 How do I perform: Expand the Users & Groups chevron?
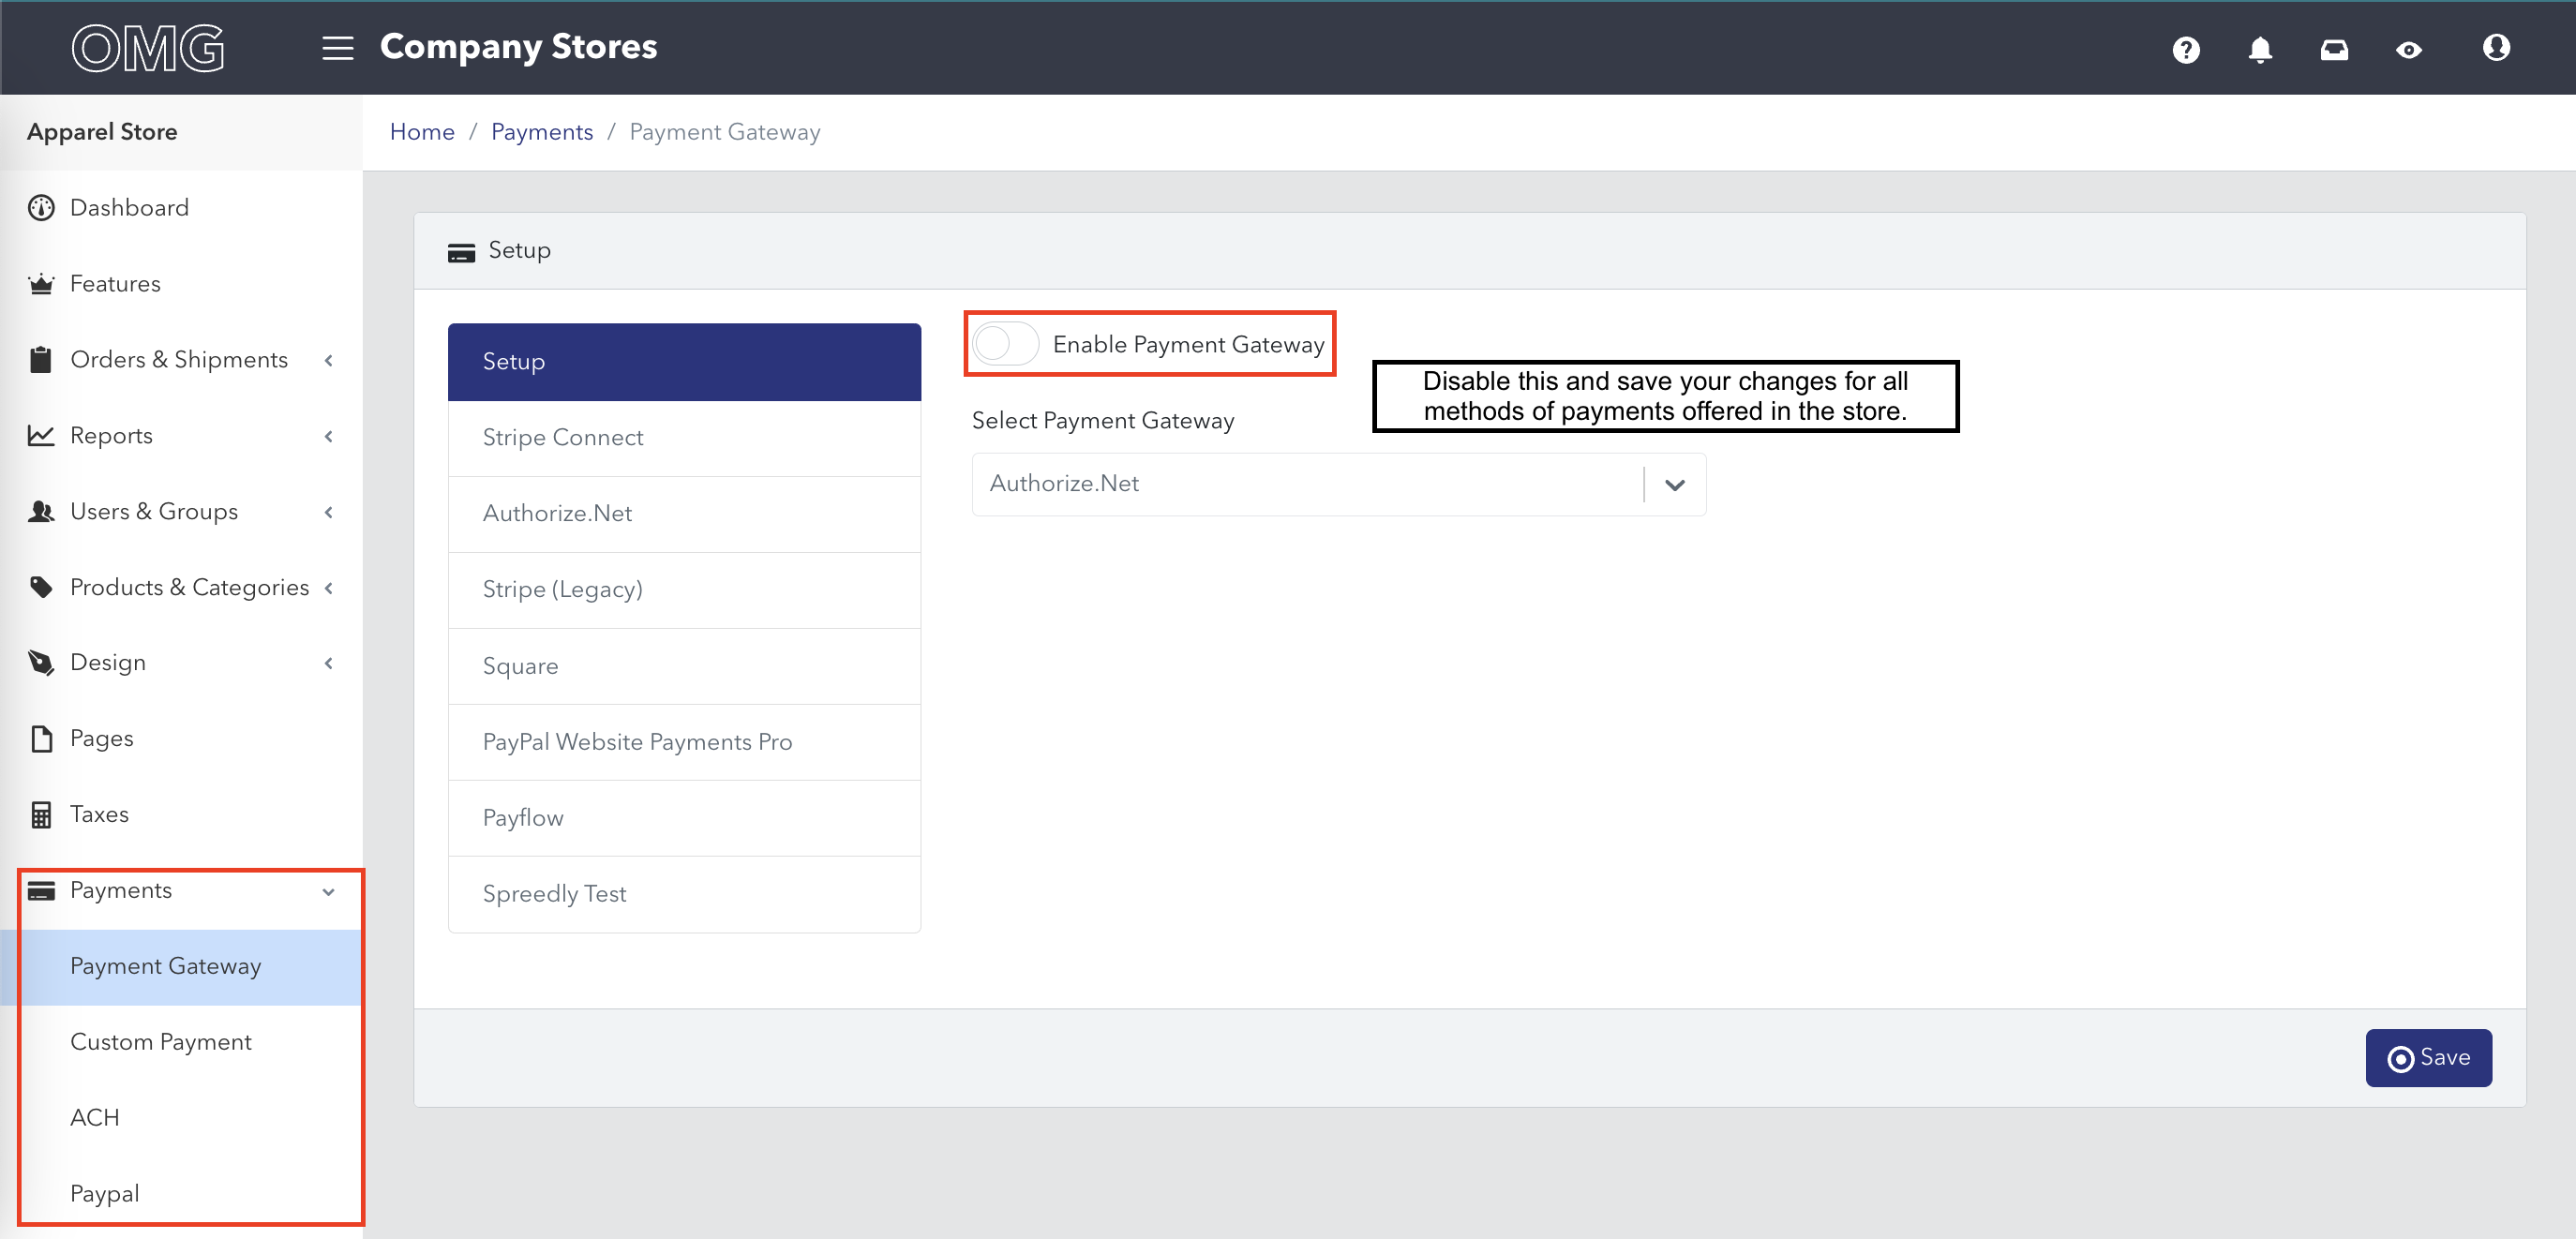(x=328, y=512)
